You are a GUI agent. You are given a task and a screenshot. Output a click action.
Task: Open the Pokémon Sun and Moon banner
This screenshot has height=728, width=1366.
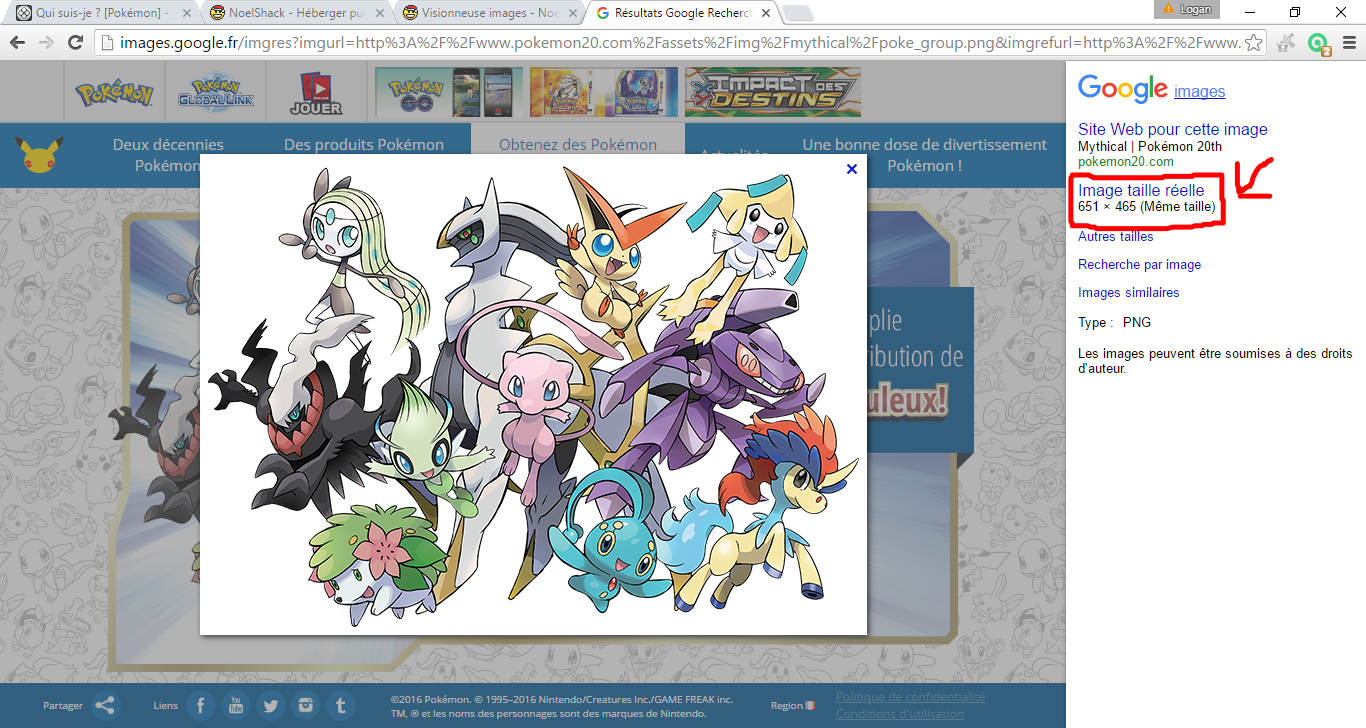coord(603,92)
